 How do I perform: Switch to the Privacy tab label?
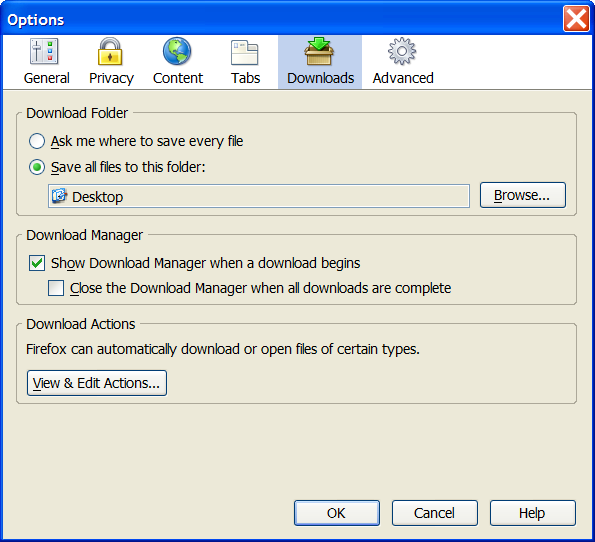coord(111,78)
